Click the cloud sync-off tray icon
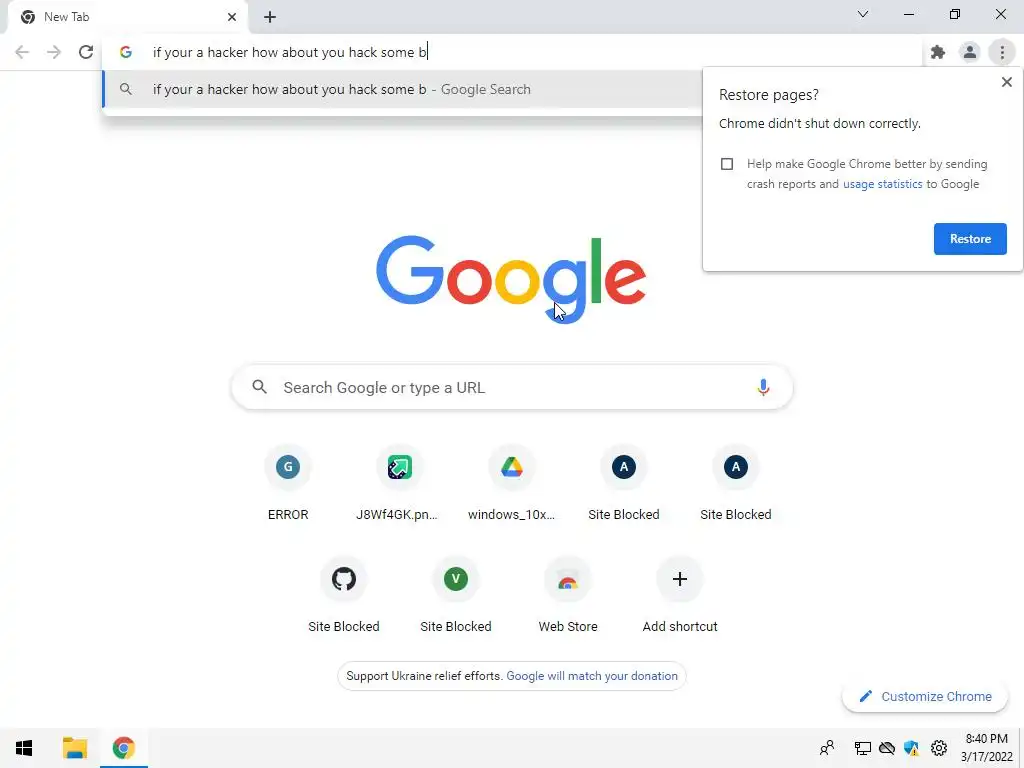The image size is (1024, 768). pos(887,748)
